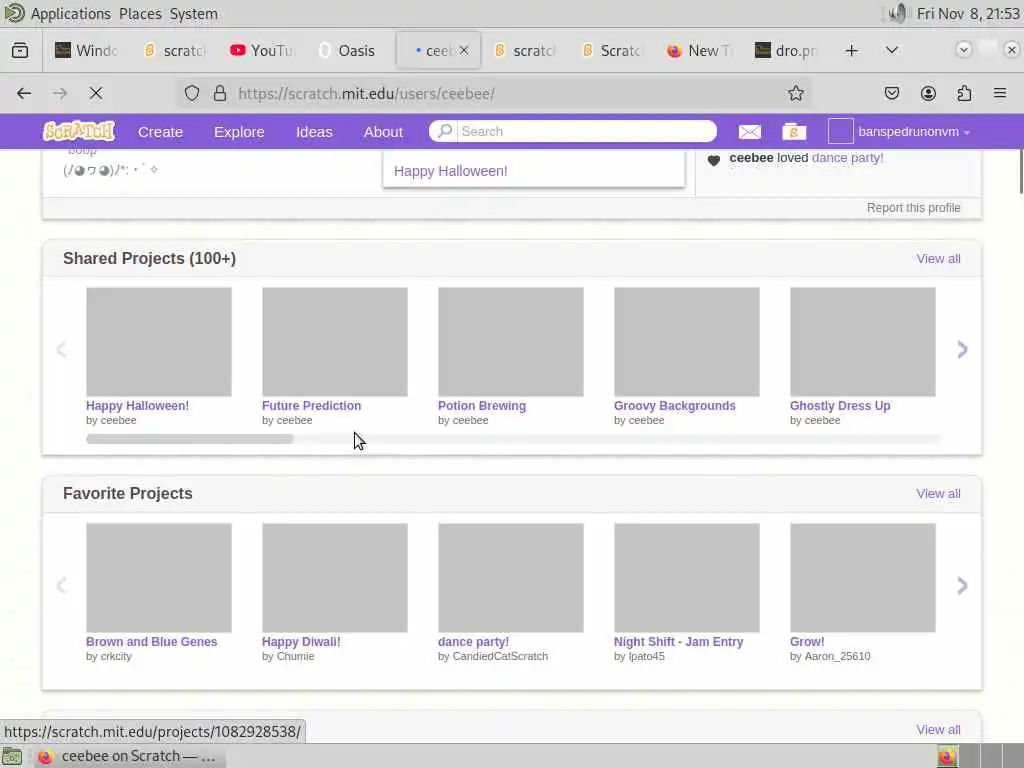The width and height of the screenshot is (1024, 768).
Task: Open the System menu
Action: [193, 14]
